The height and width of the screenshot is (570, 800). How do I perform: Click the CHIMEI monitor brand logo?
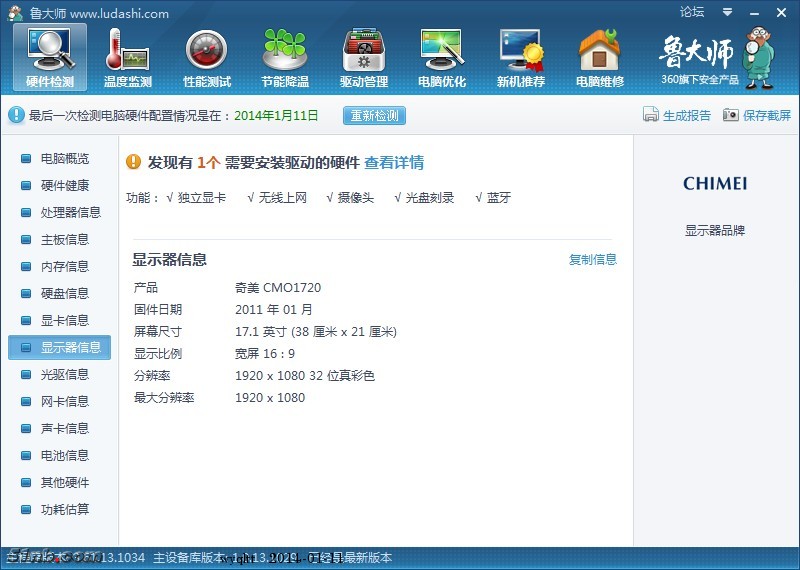[715, 184]
